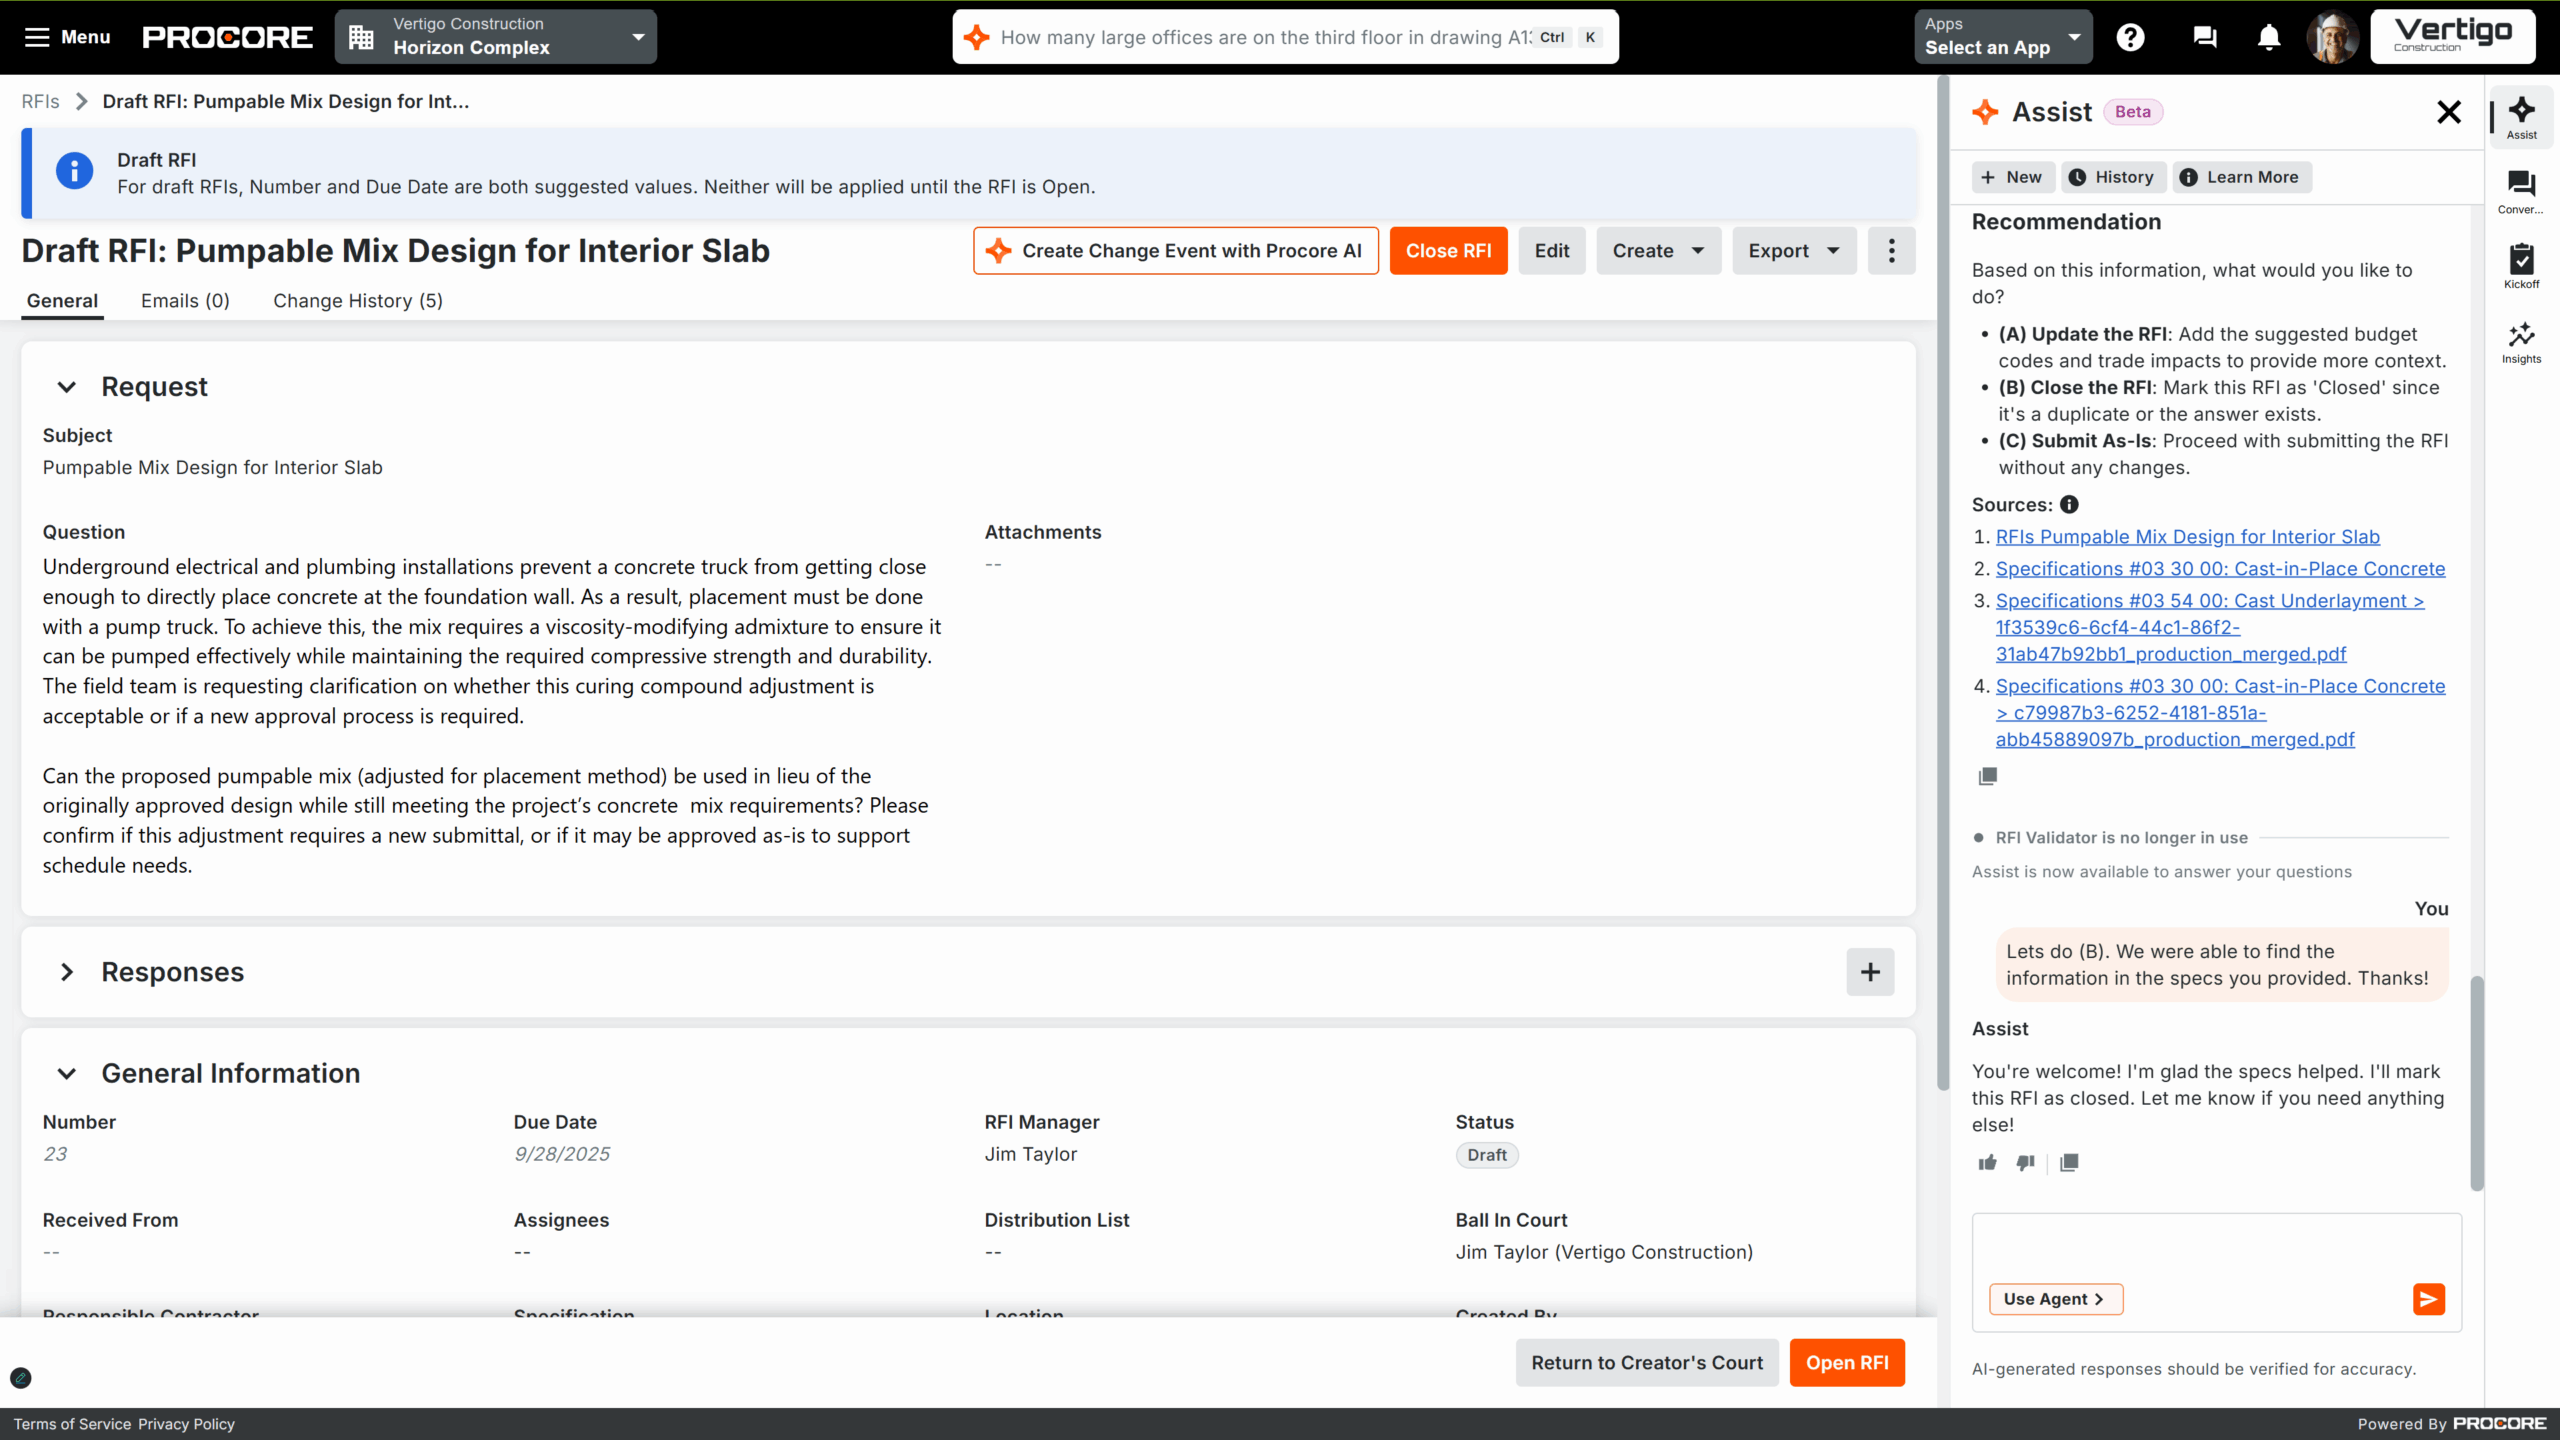Open the help question mark icon
2560x1440 pixels.
point(2130,38)
